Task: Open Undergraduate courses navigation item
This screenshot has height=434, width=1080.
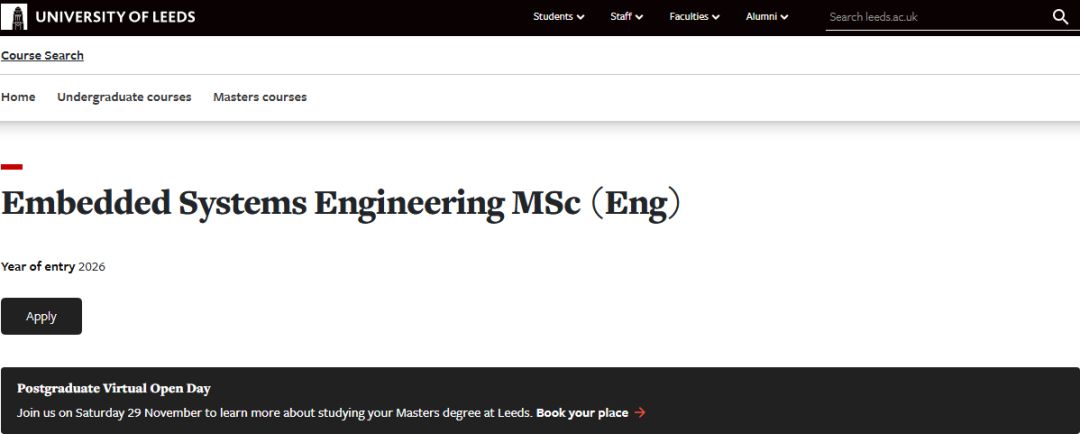Action: click(124, 97)
